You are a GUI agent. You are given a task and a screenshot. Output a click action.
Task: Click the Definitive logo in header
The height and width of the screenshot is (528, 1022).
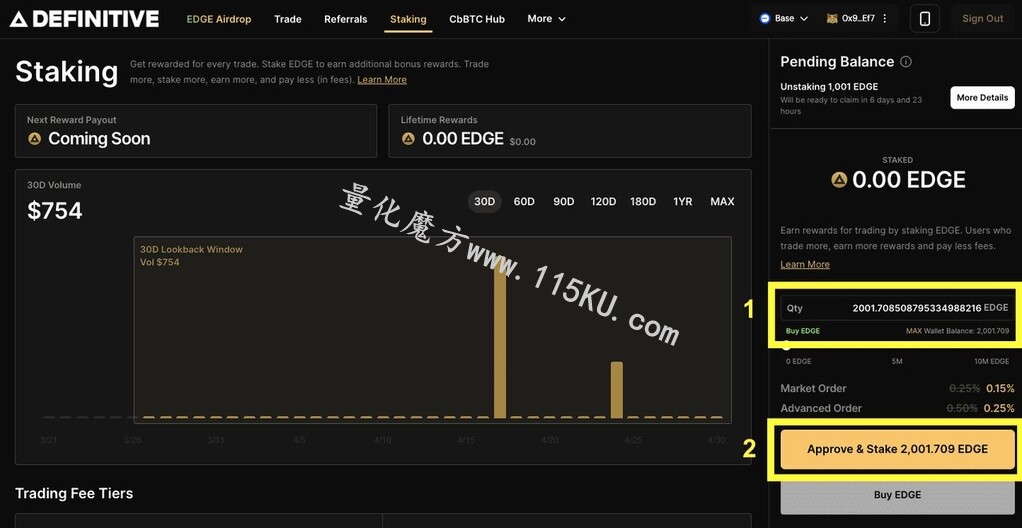tap(84, 18)
